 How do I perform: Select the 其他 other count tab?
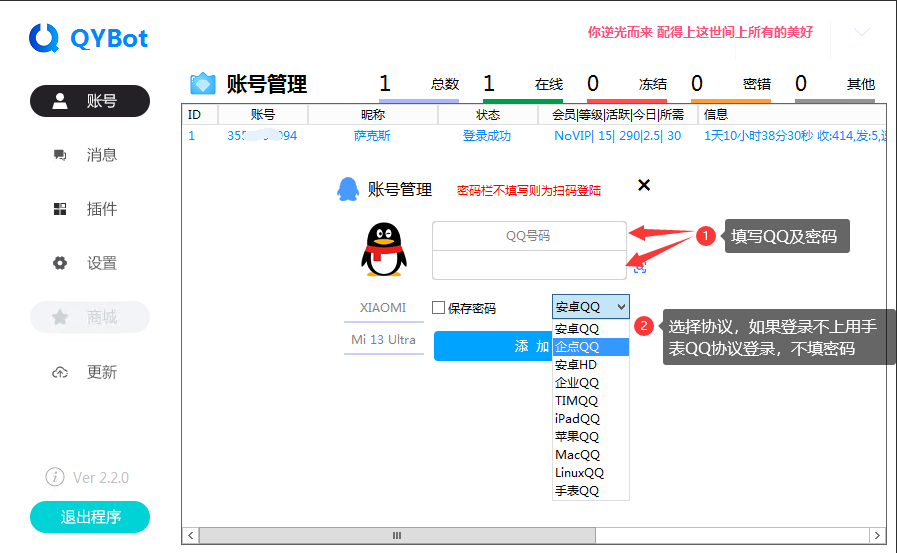(x=835, y=86)
